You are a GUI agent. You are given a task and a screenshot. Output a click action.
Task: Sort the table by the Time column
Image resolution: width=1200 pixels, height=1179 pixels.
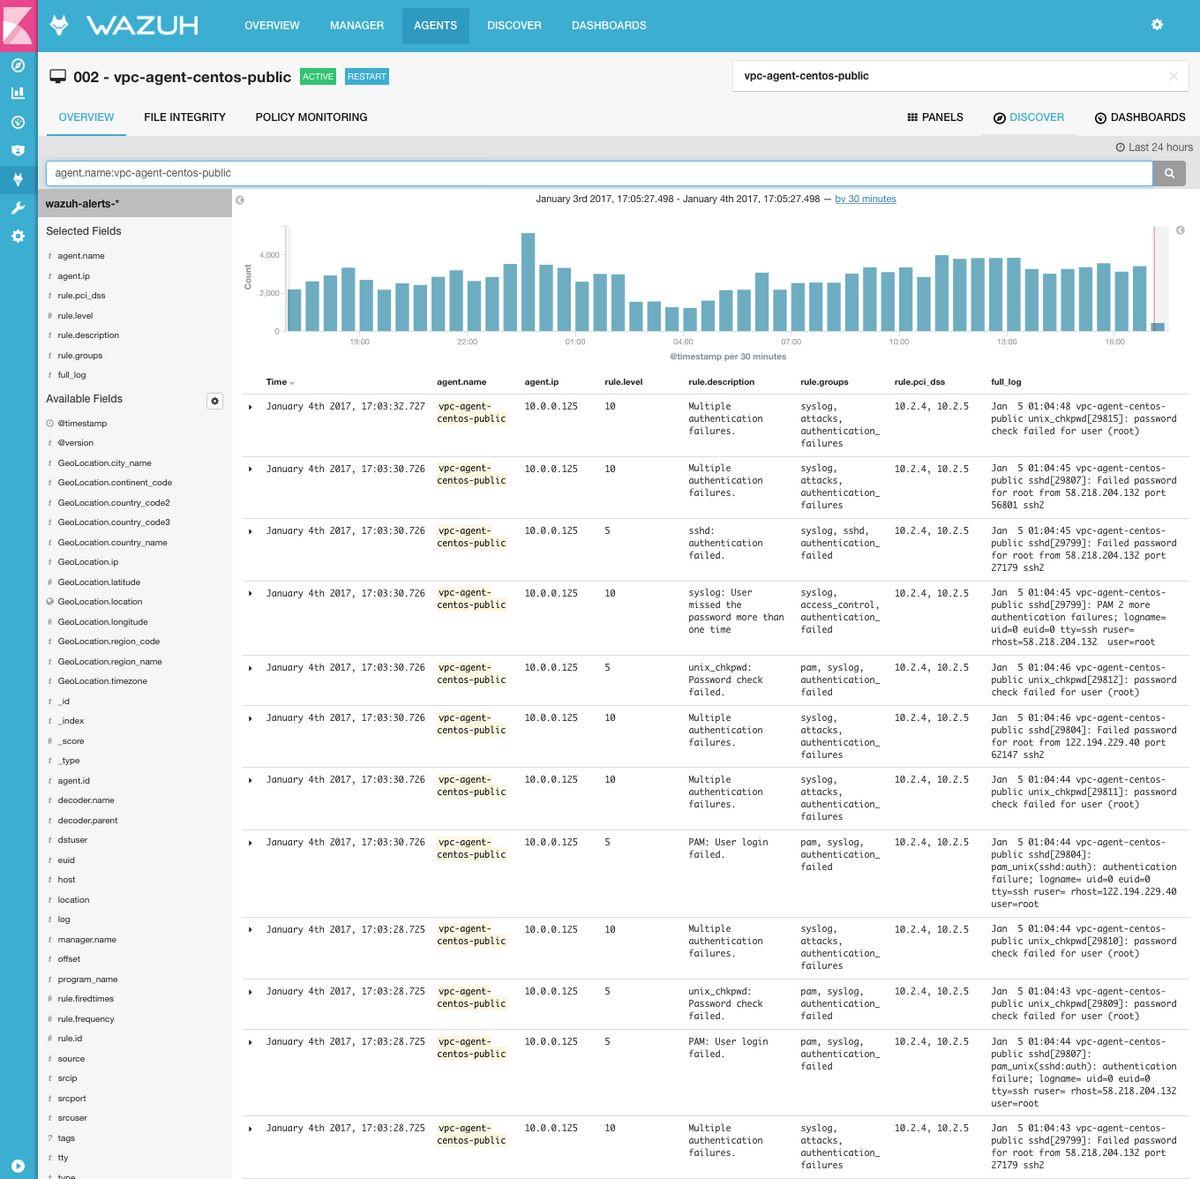tap(280, 382)
